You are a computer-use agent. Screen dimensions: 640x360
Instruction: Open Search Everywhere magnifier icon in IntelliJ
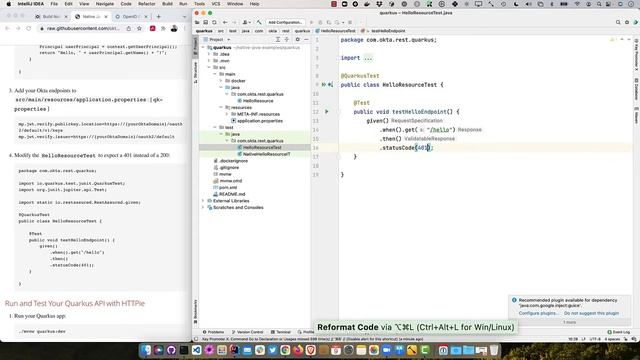pos(618,22)
